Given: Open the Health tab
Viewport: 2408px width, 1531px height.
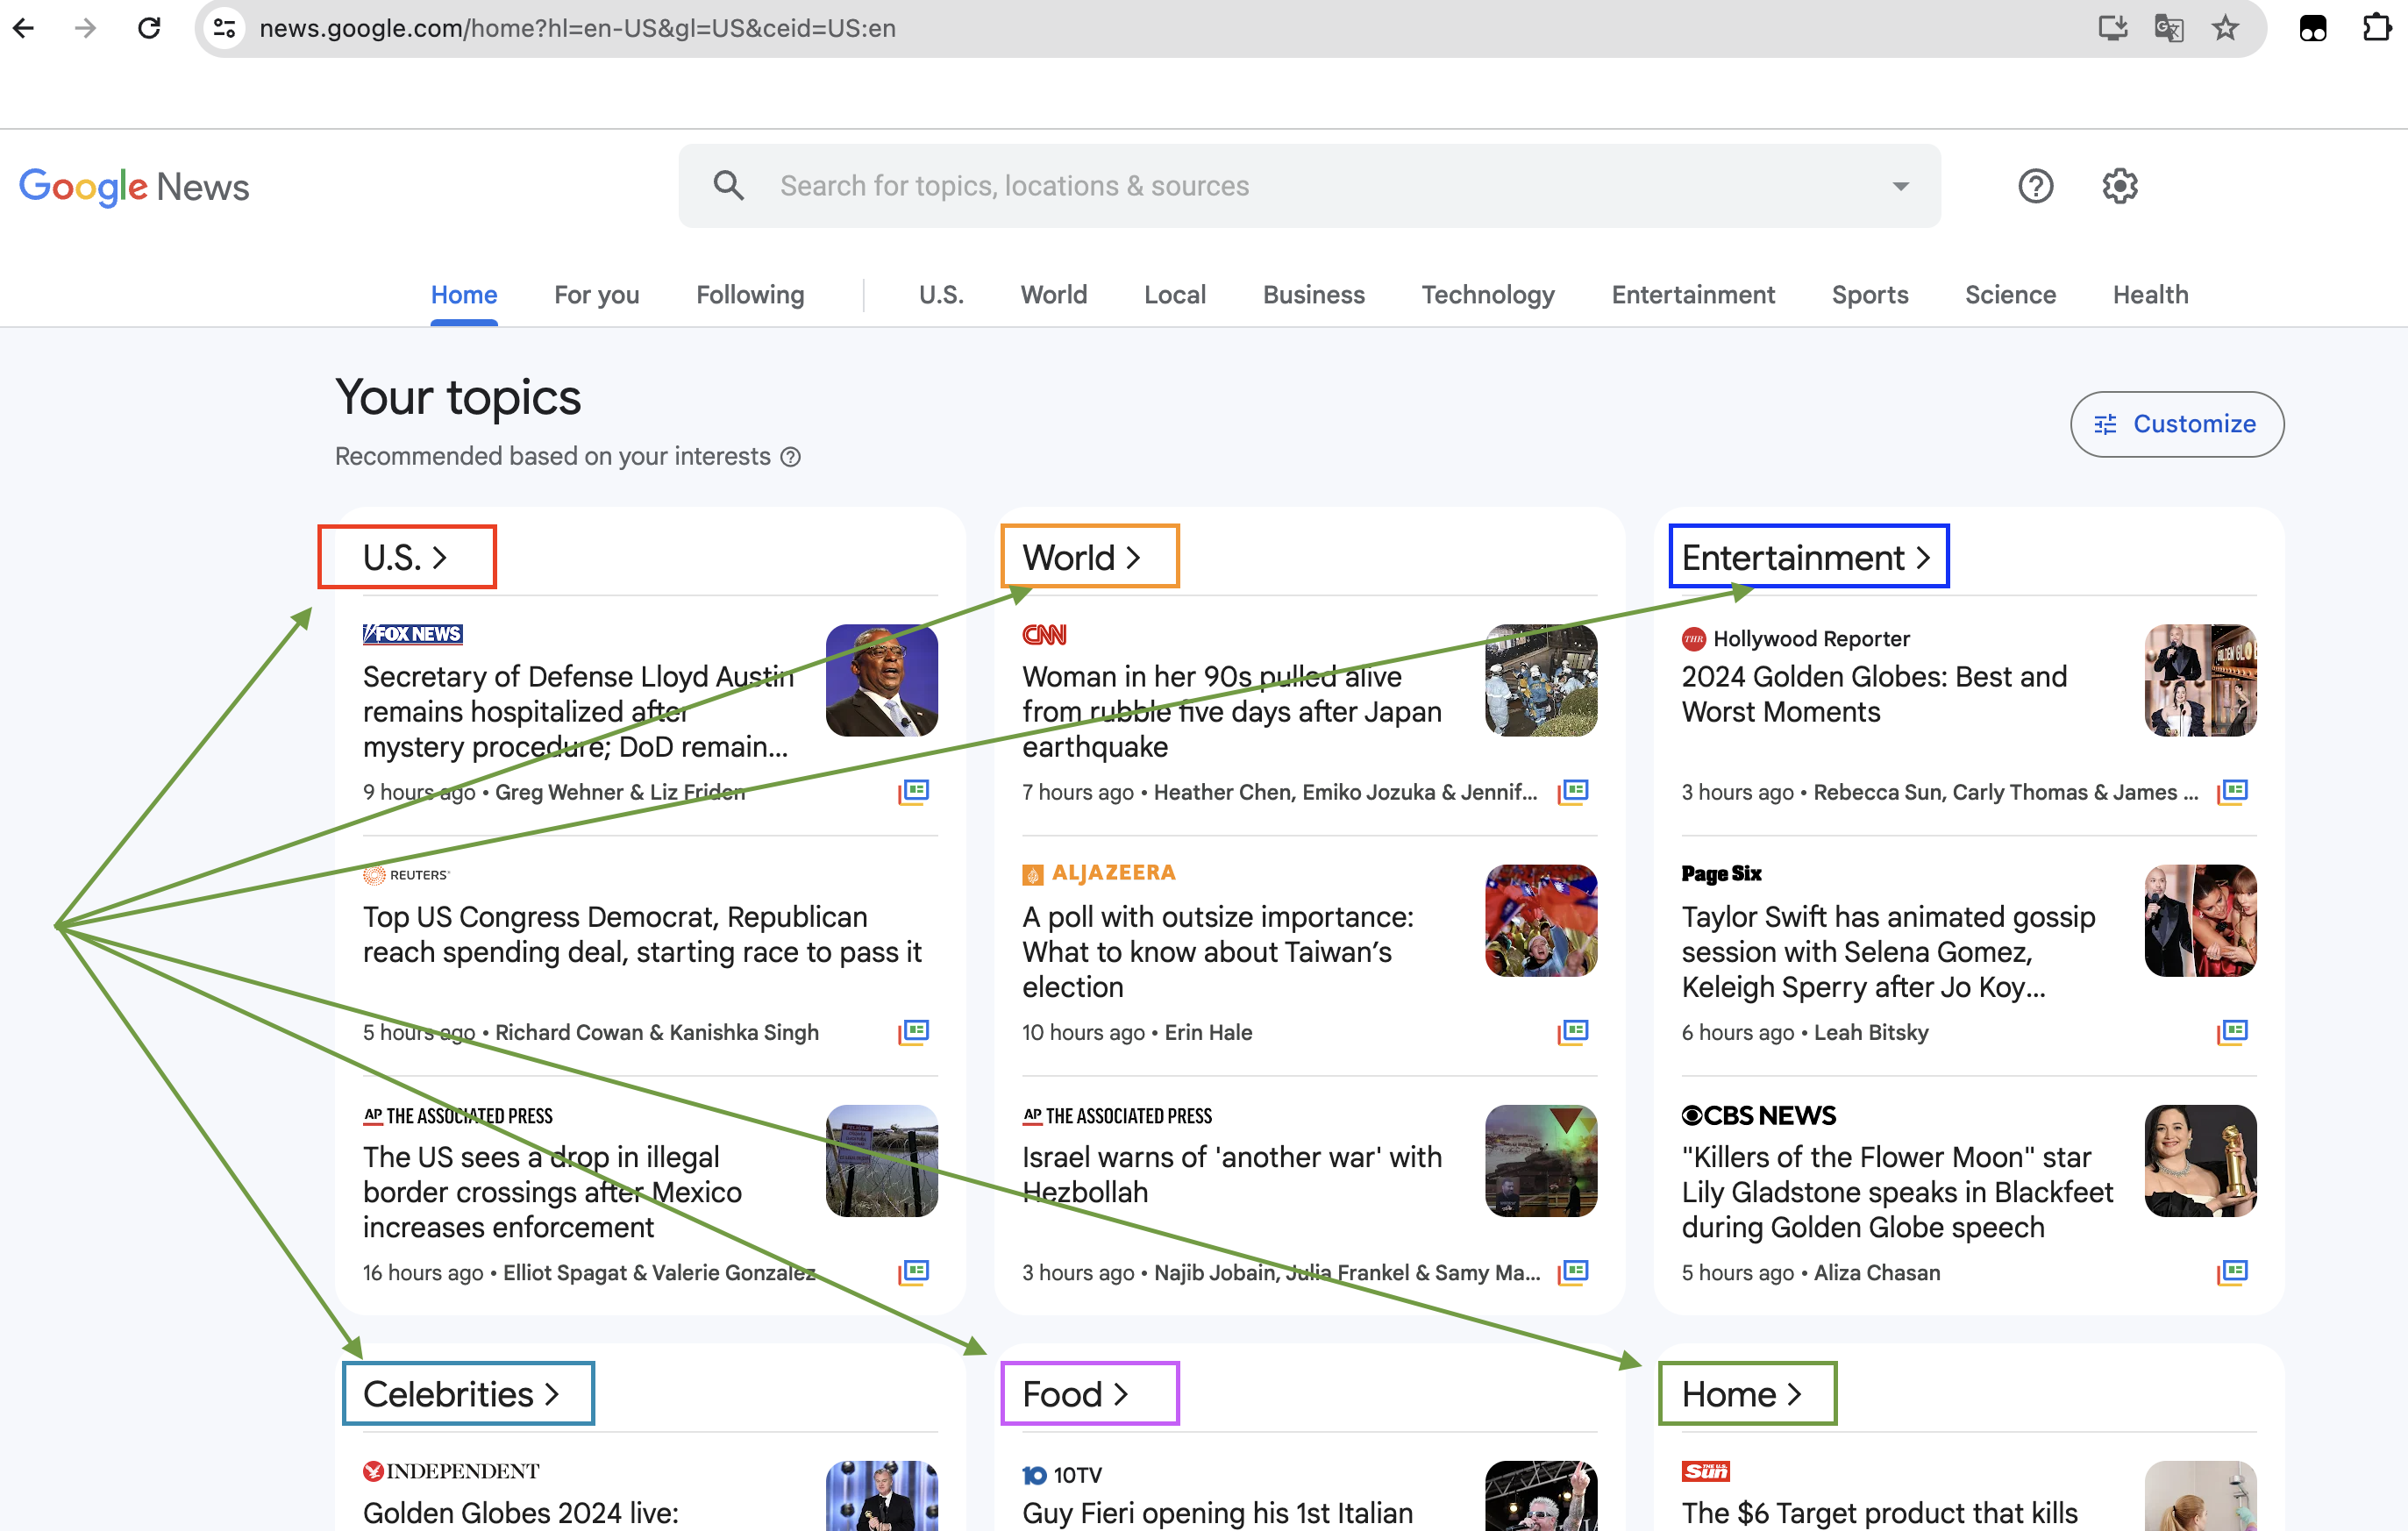Looking at the screenshot, I should pyautogui.click(x=2150, y=295).
